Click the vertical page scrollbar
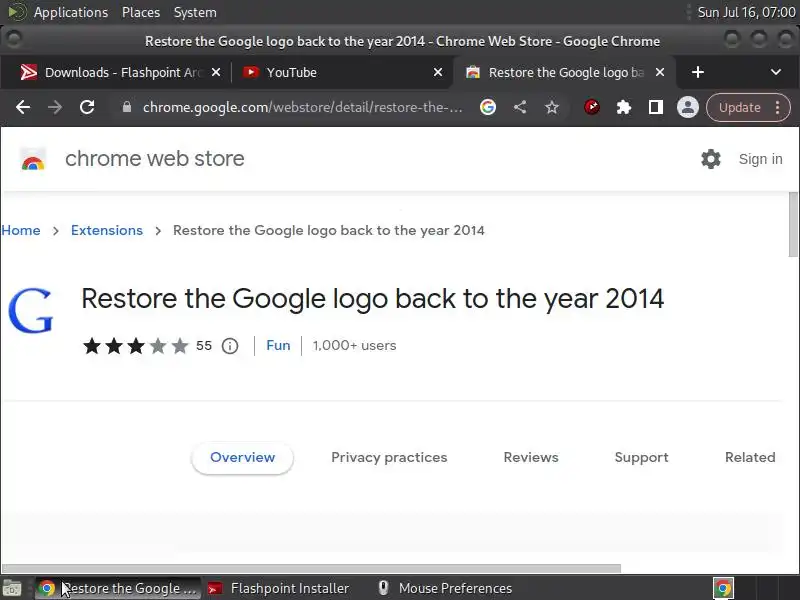 tap(793, 224)
